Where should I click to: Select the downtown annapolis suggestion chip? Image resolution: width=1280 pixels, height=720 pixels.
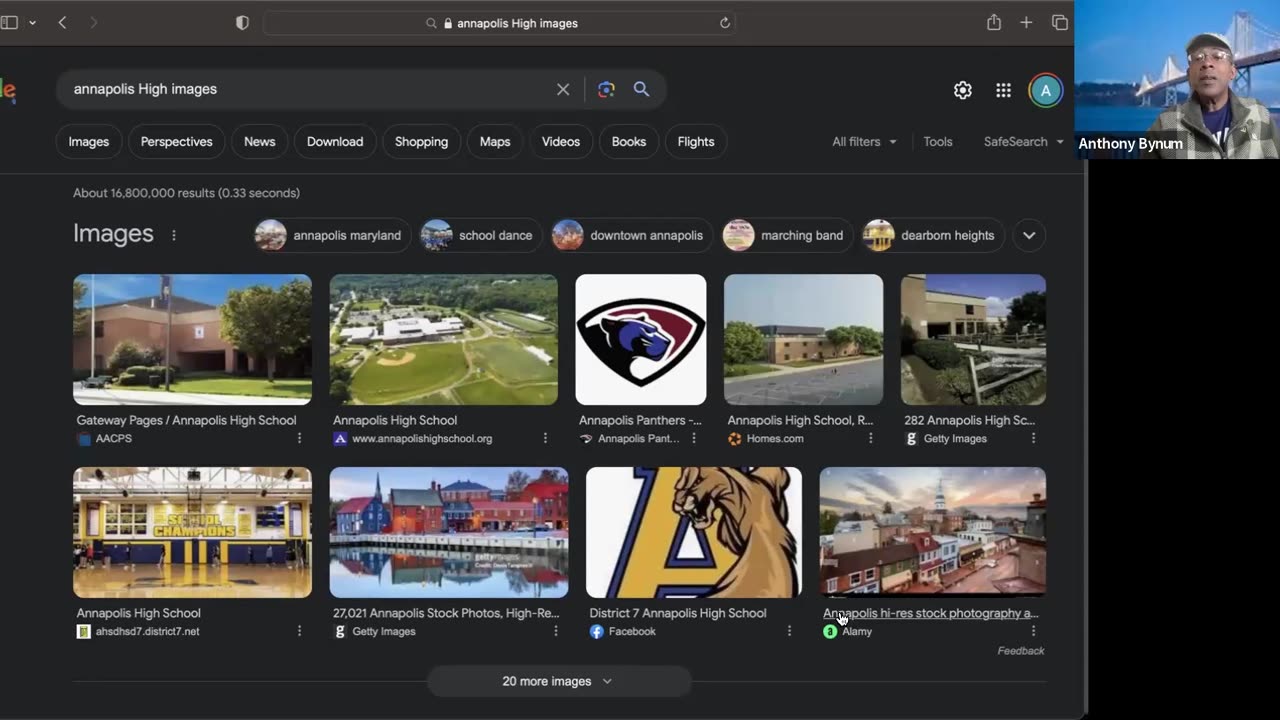pyautogui.click(x=631, y=235)
